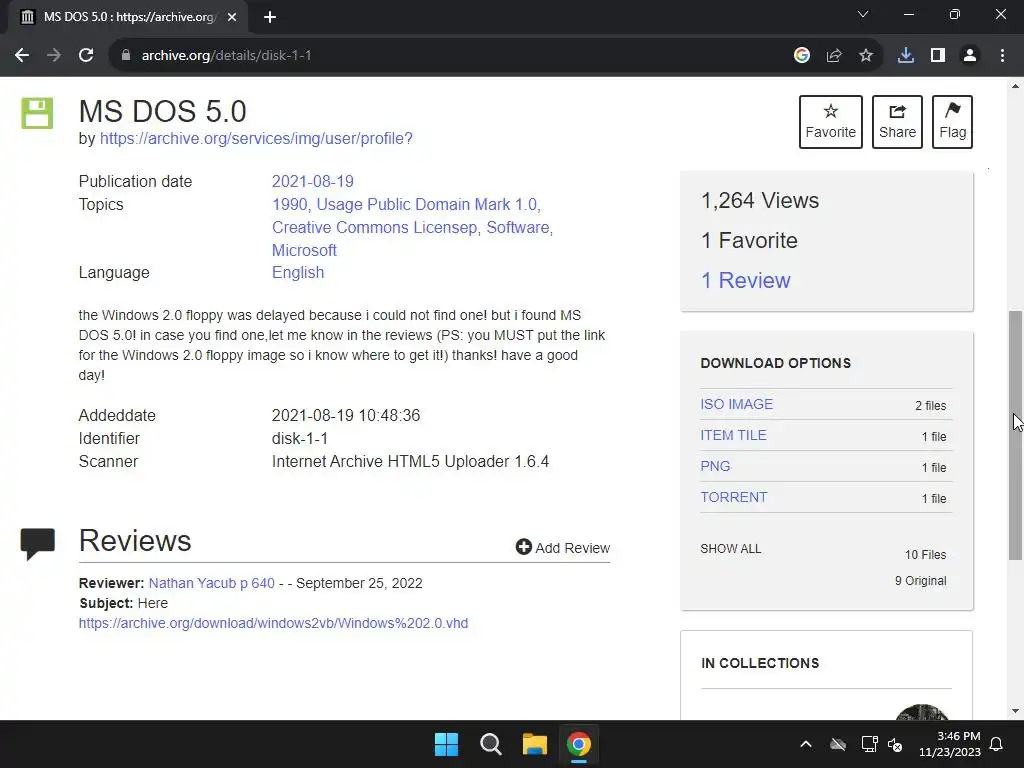Open notifications bell in the taskbar
The height and width of the screenshot is (768, 1024).
coord(997,744)
